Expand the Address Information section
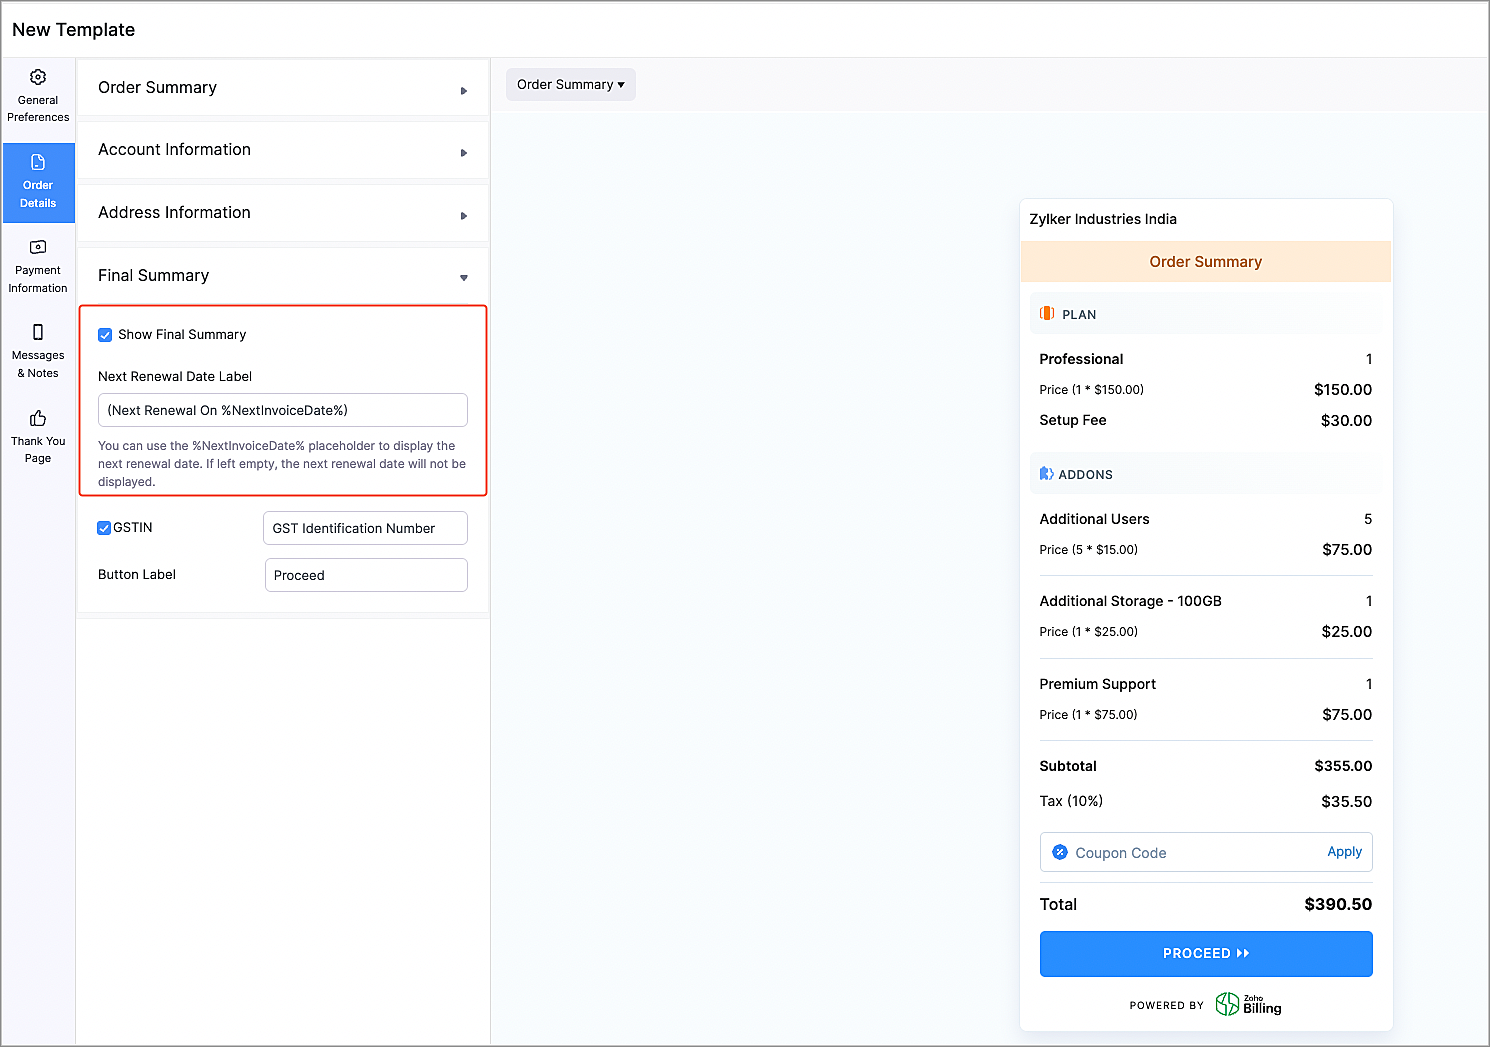The image size is (1490, 1047). tap(283, 214)
